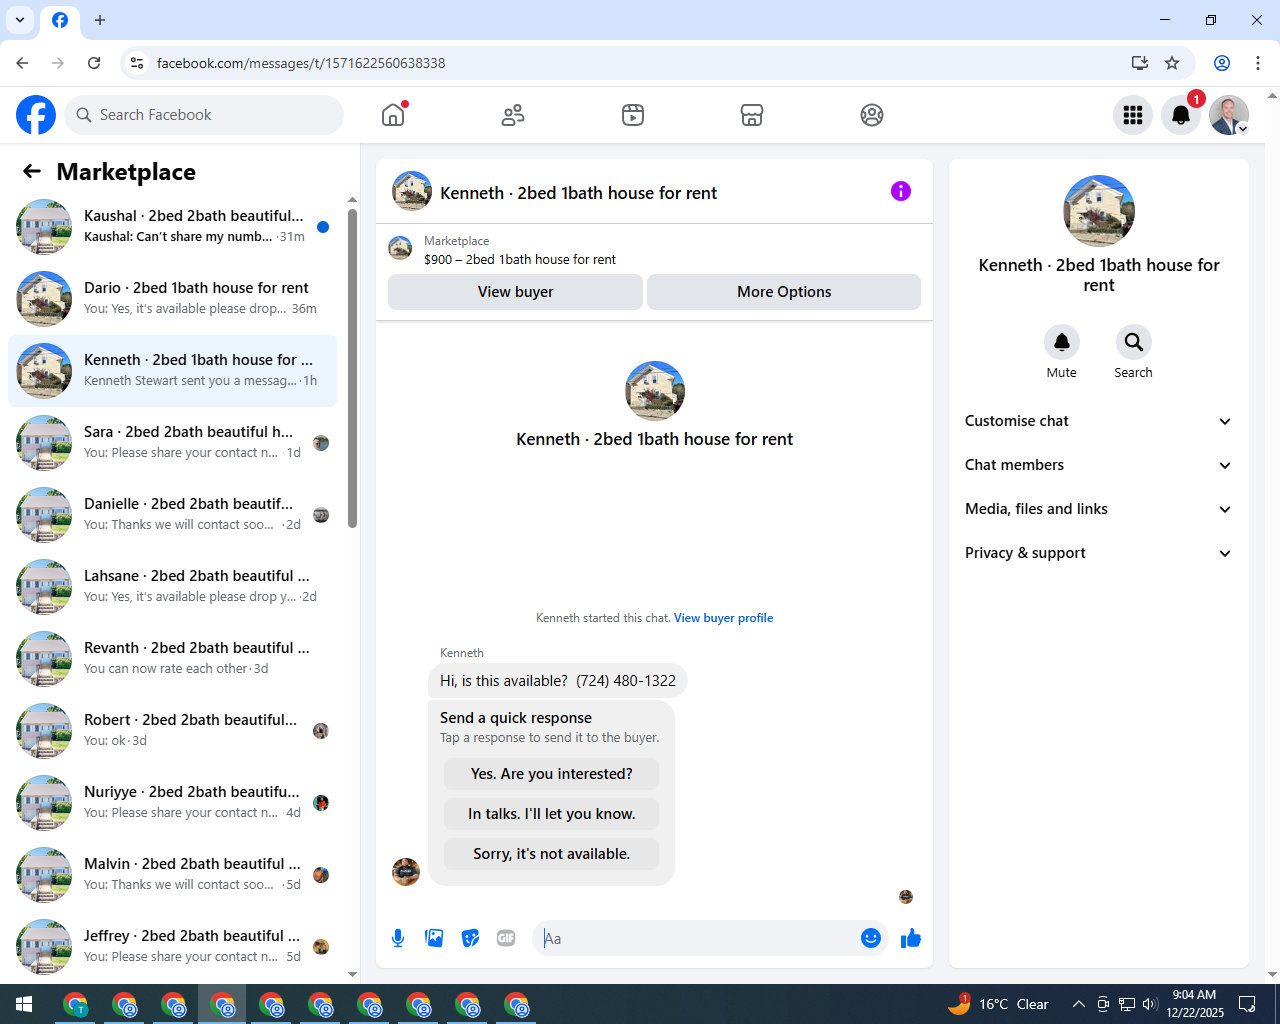Reload the page in the browser
The image size is (1280, 1024).
click(x=94, y=63)
